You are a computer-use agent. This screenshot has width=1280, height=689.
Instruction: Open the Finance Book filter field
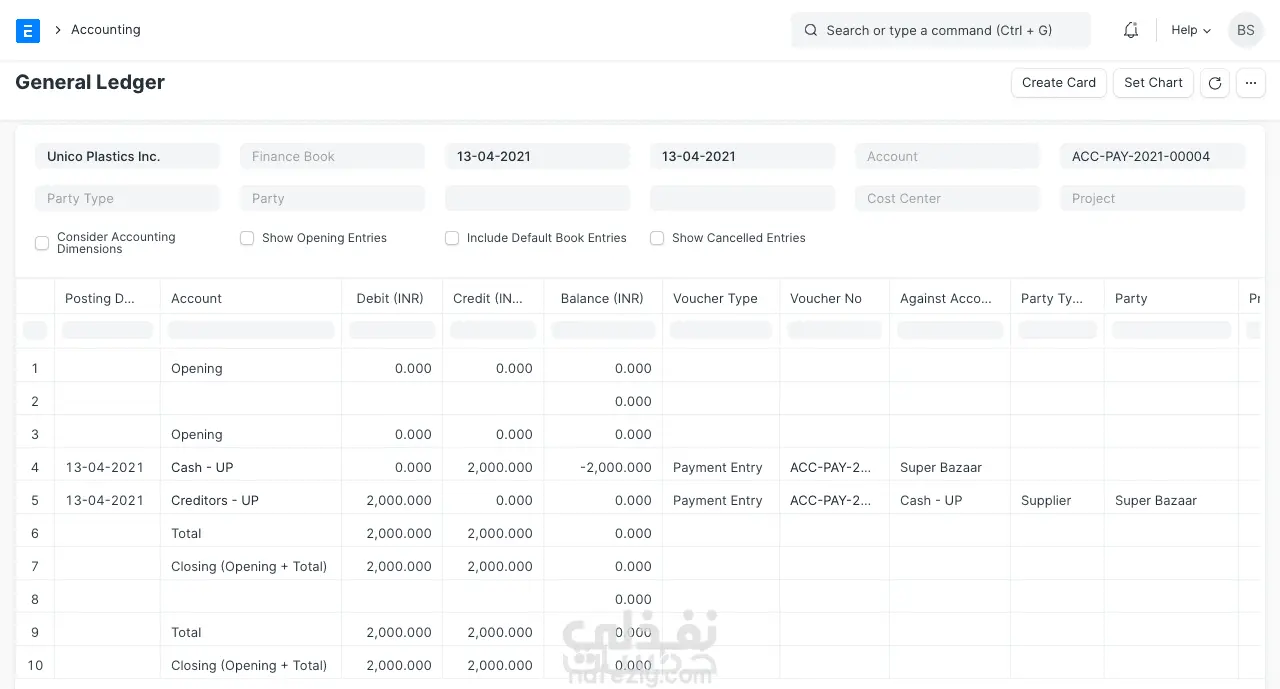[x=332, y=156]
